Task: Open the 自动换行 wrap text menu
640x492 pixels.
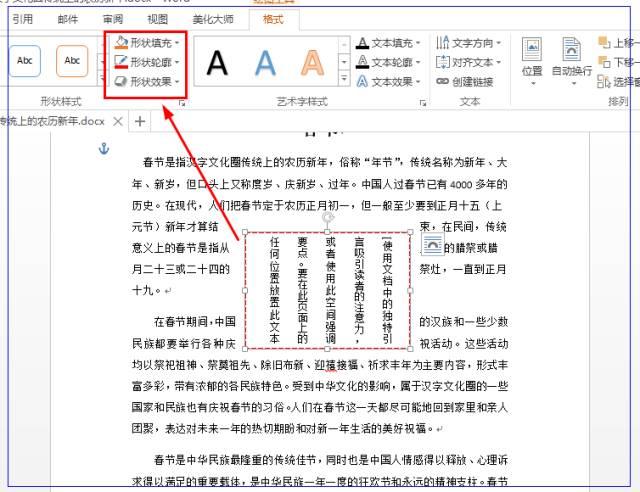Action: 571,61
